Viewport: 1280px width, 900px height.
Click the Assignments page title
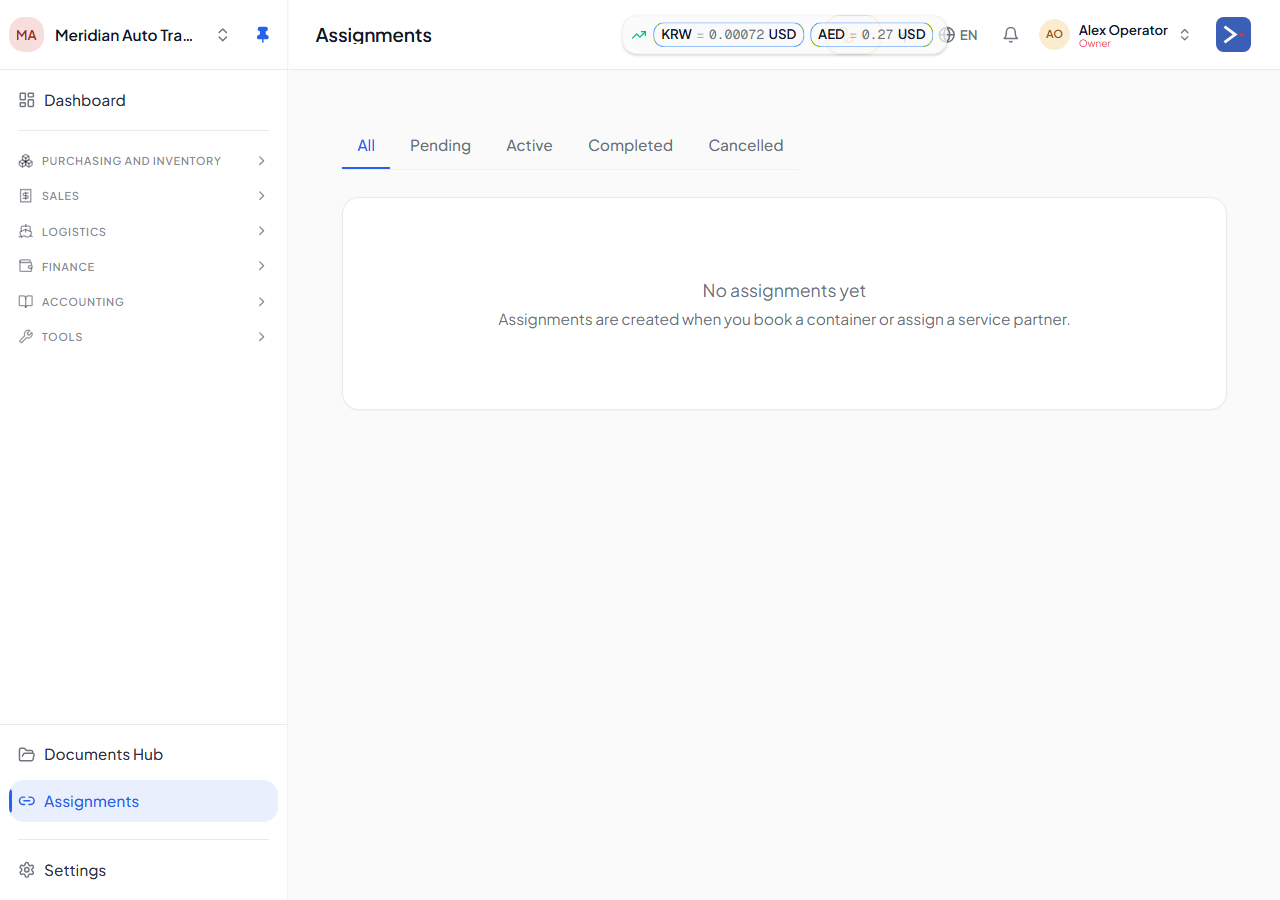pyautogui.click(x=374, y=35)
